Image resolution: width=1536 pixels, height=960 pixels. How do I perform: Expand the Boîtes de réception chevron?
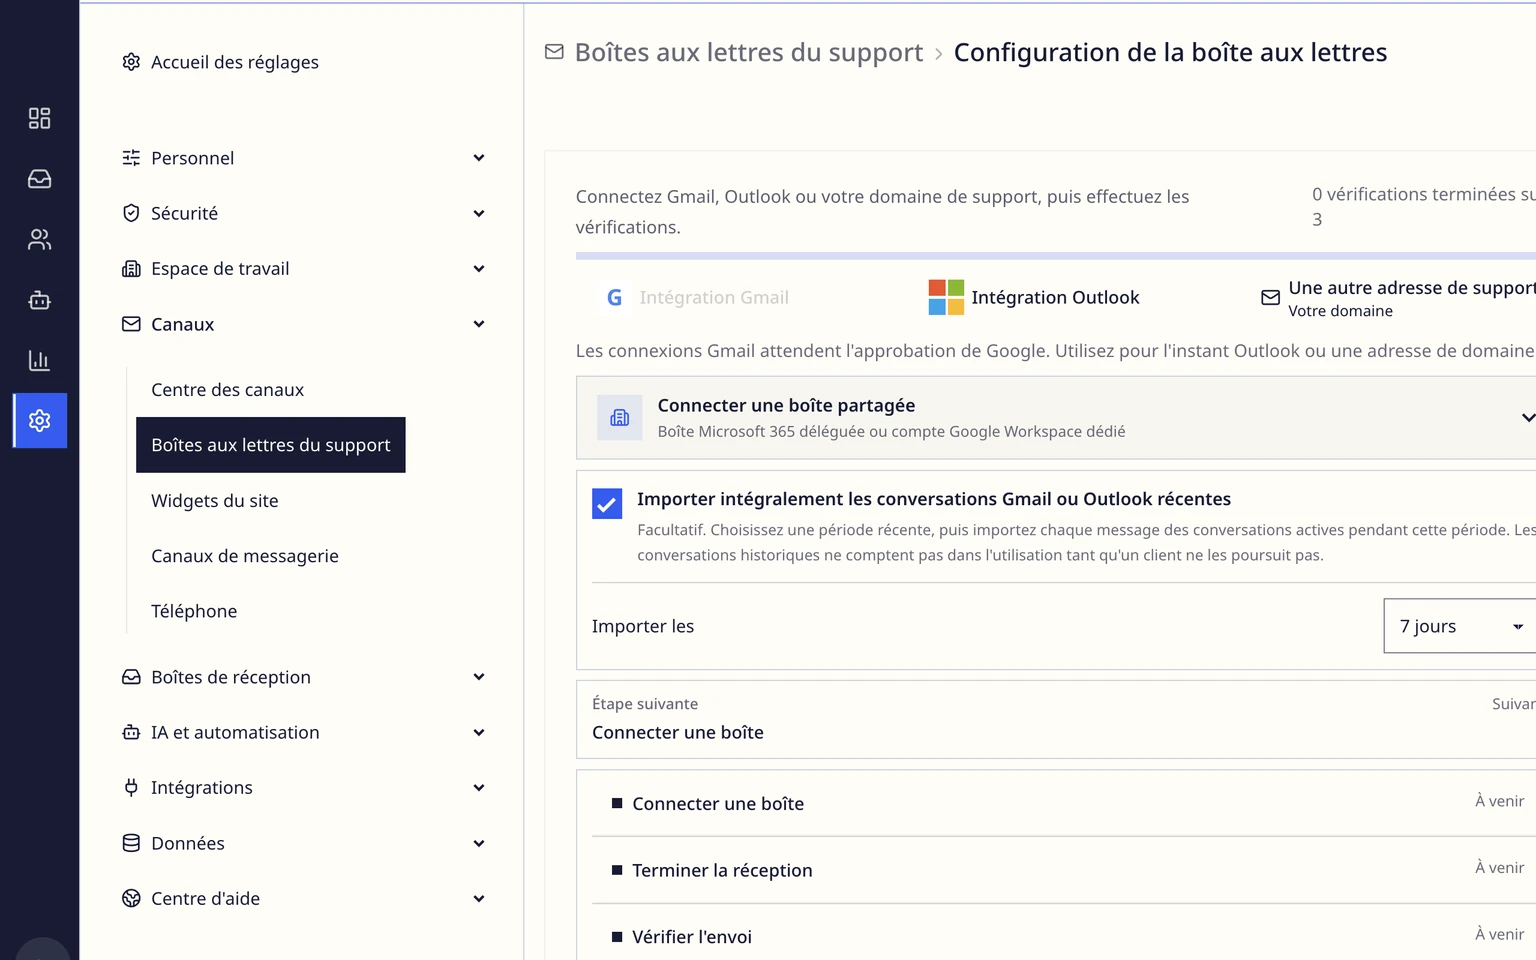click(479, 677)
